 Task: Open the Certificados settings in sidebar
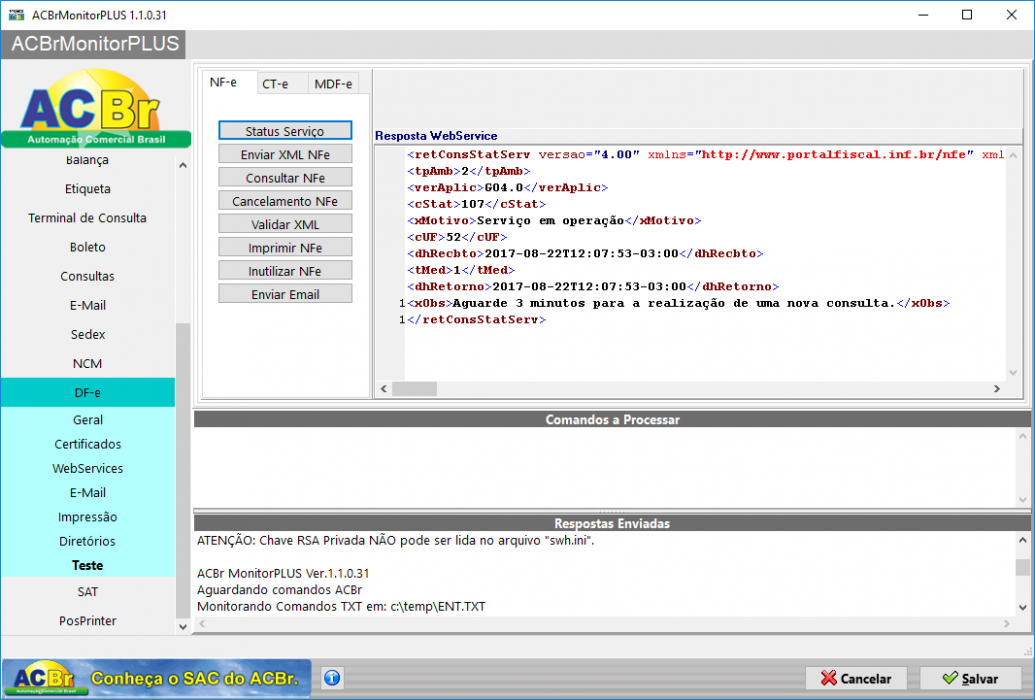tap(88, 444)
